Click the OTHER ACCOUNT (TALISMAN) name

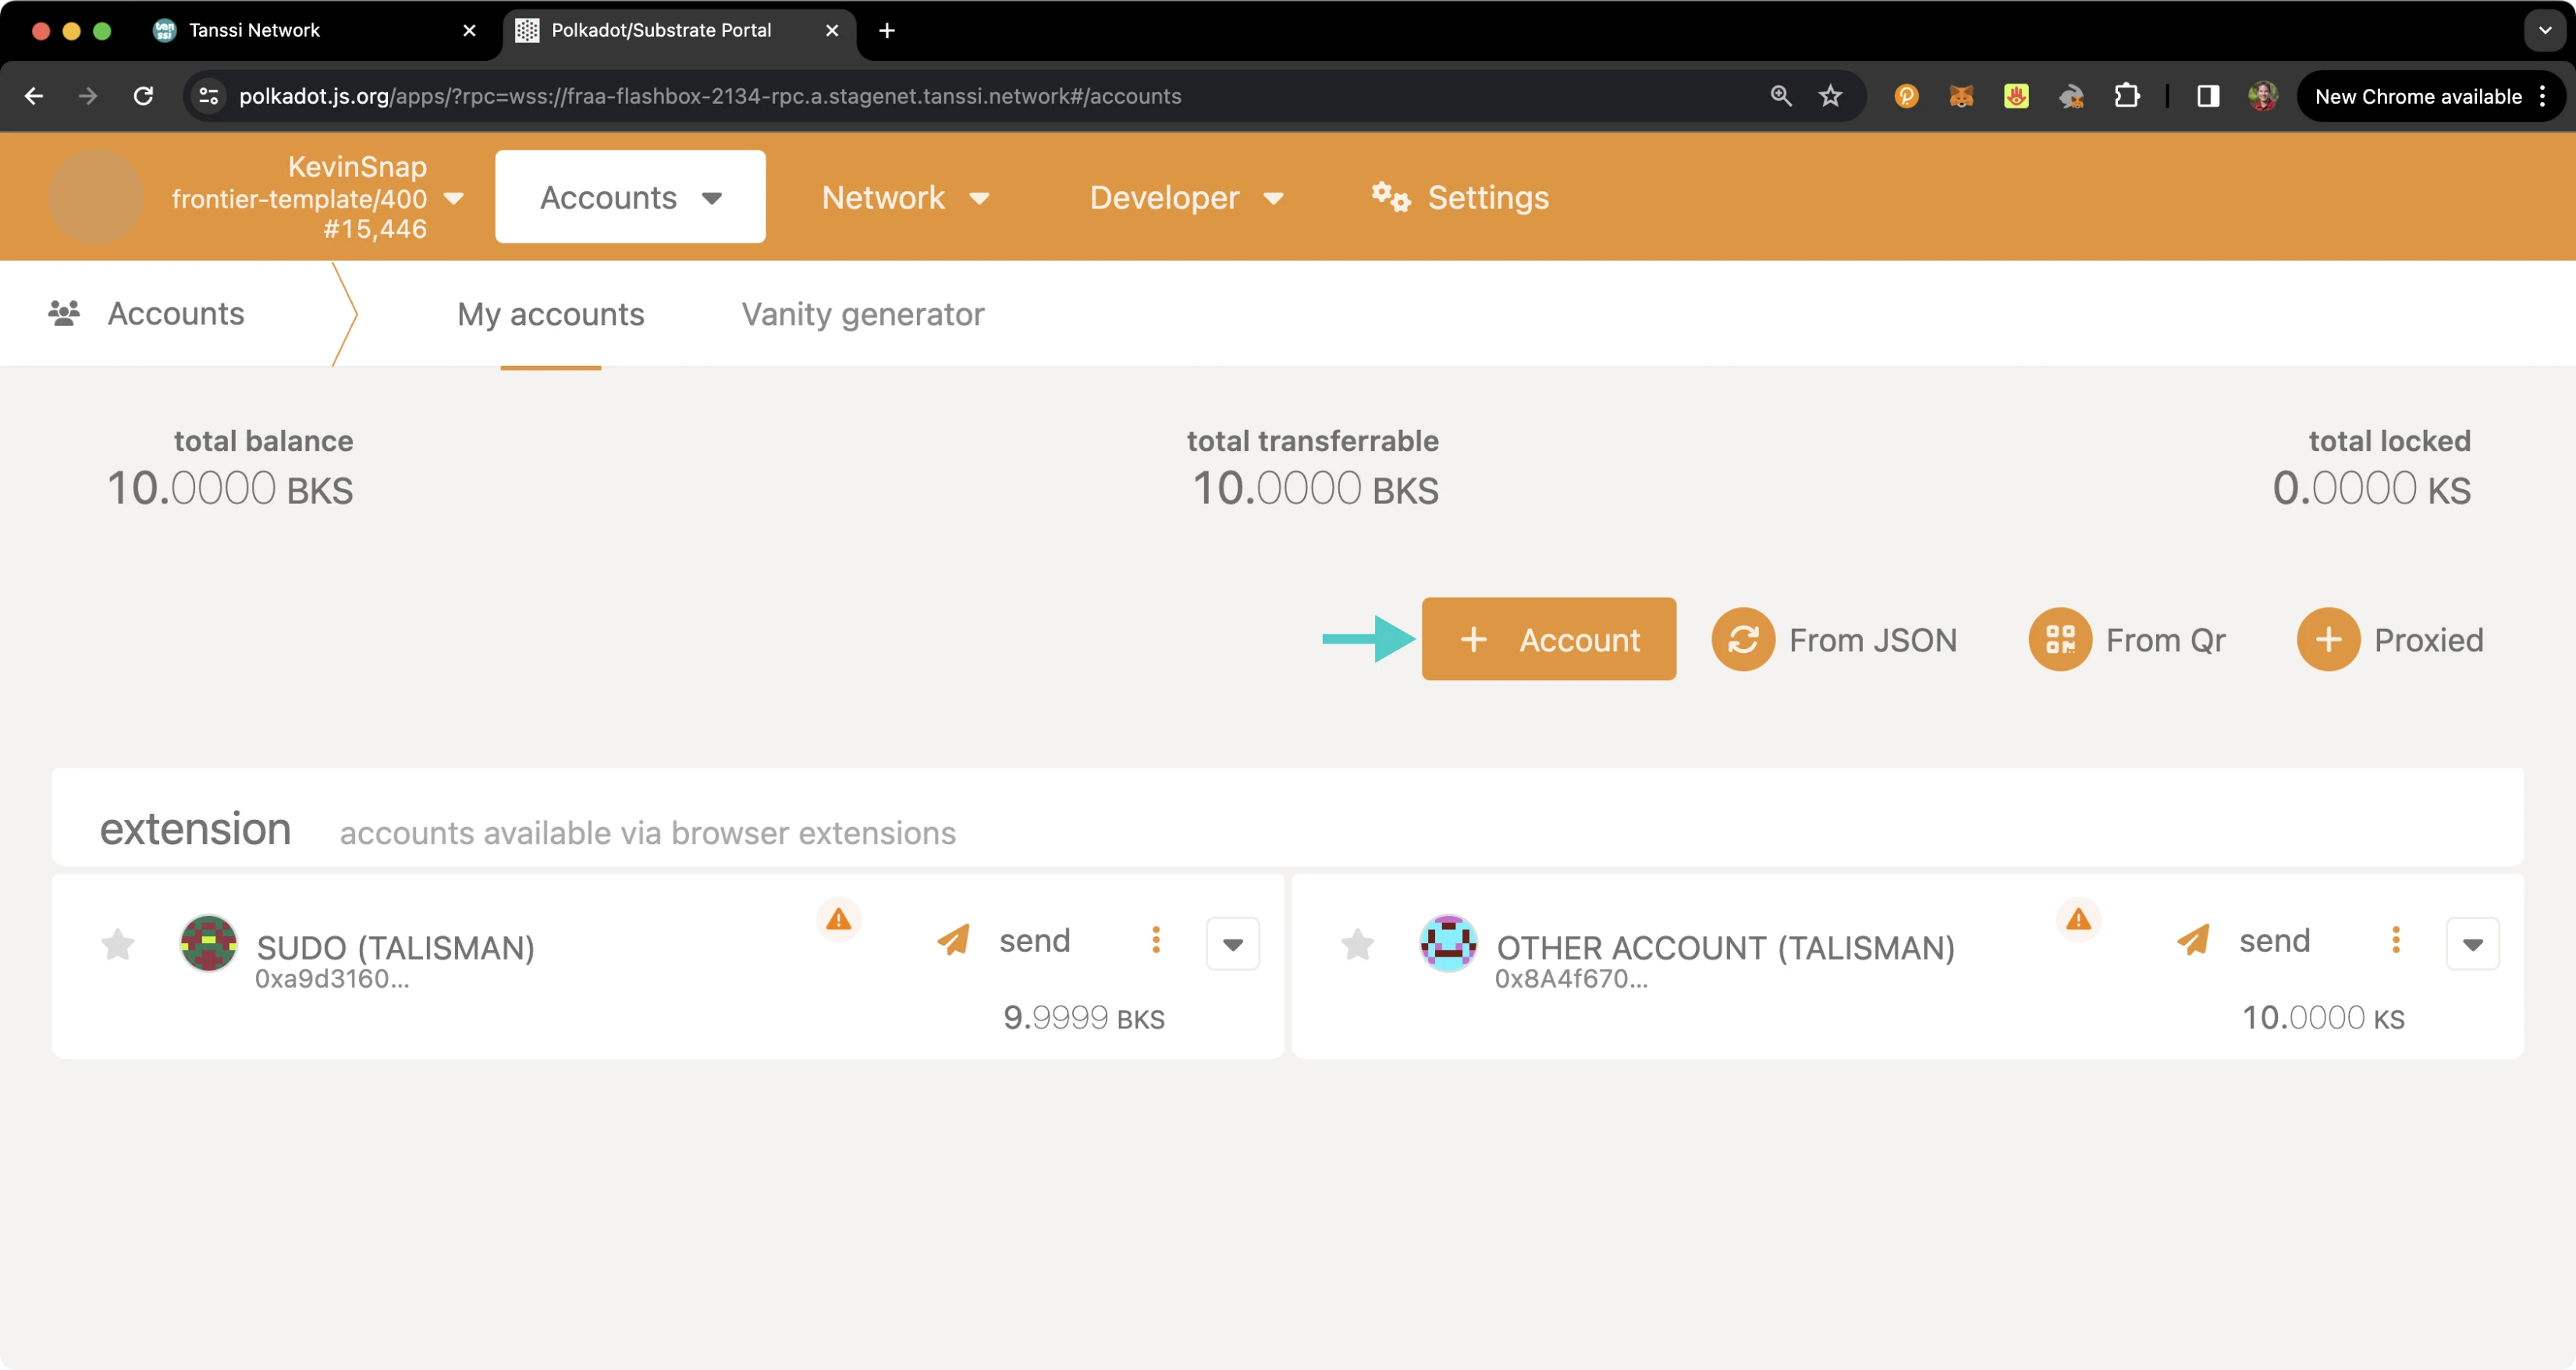(1725, 947)
